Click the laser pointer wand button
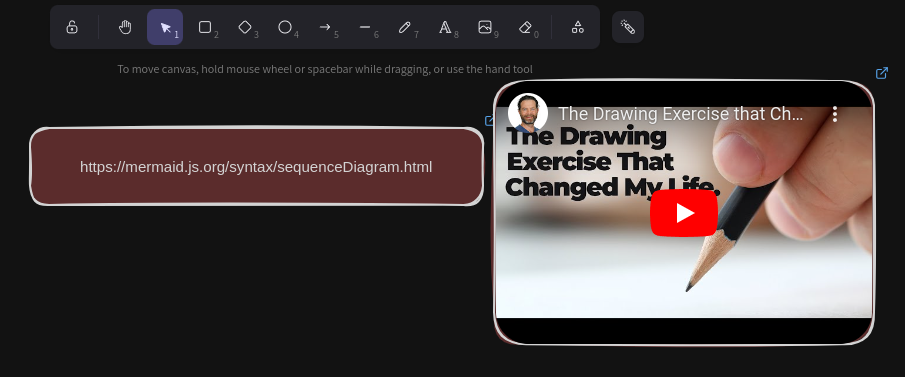The image size is (905, 377). pyautogui.click(x=628, y=27)
